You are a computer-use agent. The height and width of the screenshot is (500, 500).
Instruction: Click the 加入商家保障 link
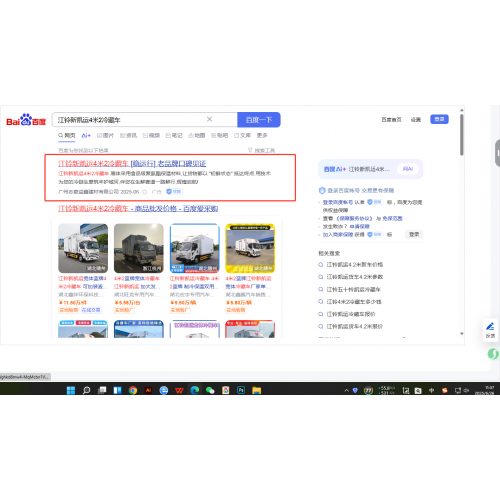[338, 235]
